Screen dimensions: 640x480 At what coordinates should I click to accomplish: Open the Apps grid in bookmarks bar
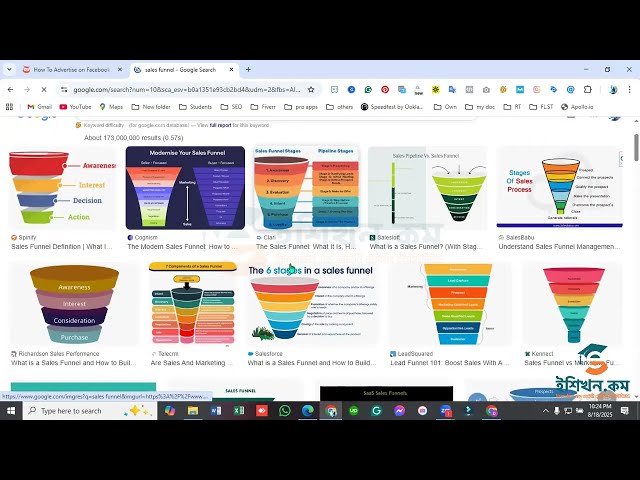[x=9, y=107]
